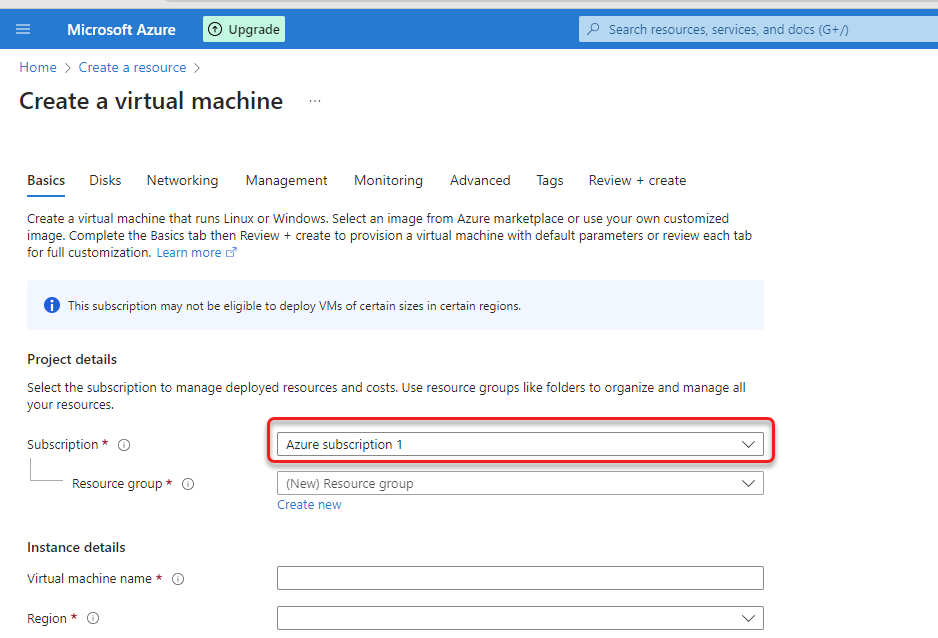Screen dimensions: 938x638
Task: Click the Upgrade button
Action: [243, 28]
